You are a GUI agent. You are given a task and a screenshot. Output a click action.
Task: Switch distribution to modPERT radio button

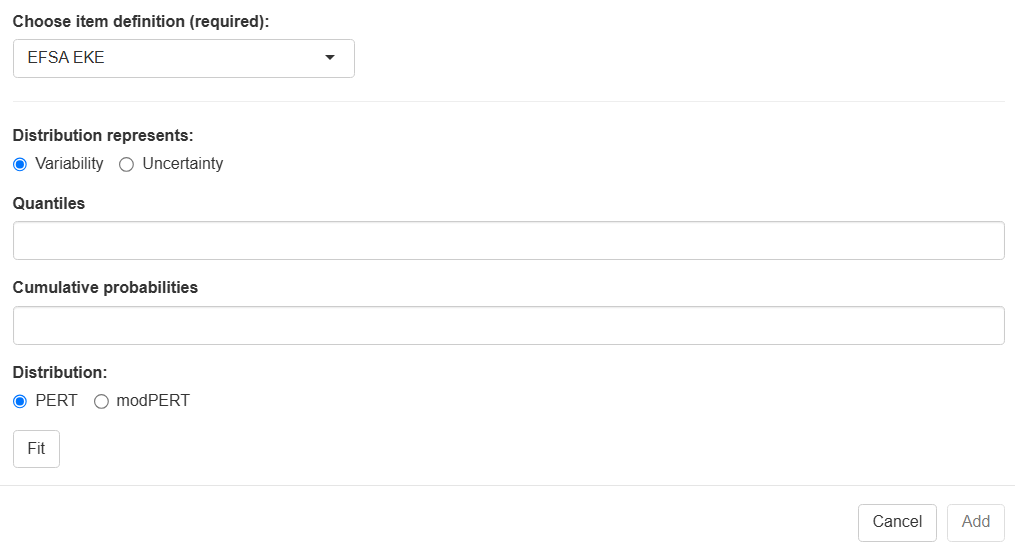click(x=101, y=401)
